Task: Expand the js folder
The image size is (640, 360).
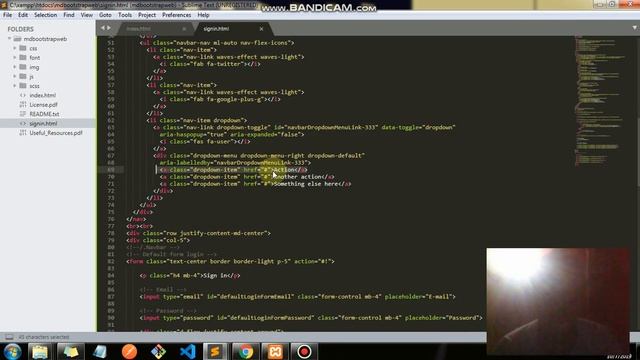Action: coord(15,76)
